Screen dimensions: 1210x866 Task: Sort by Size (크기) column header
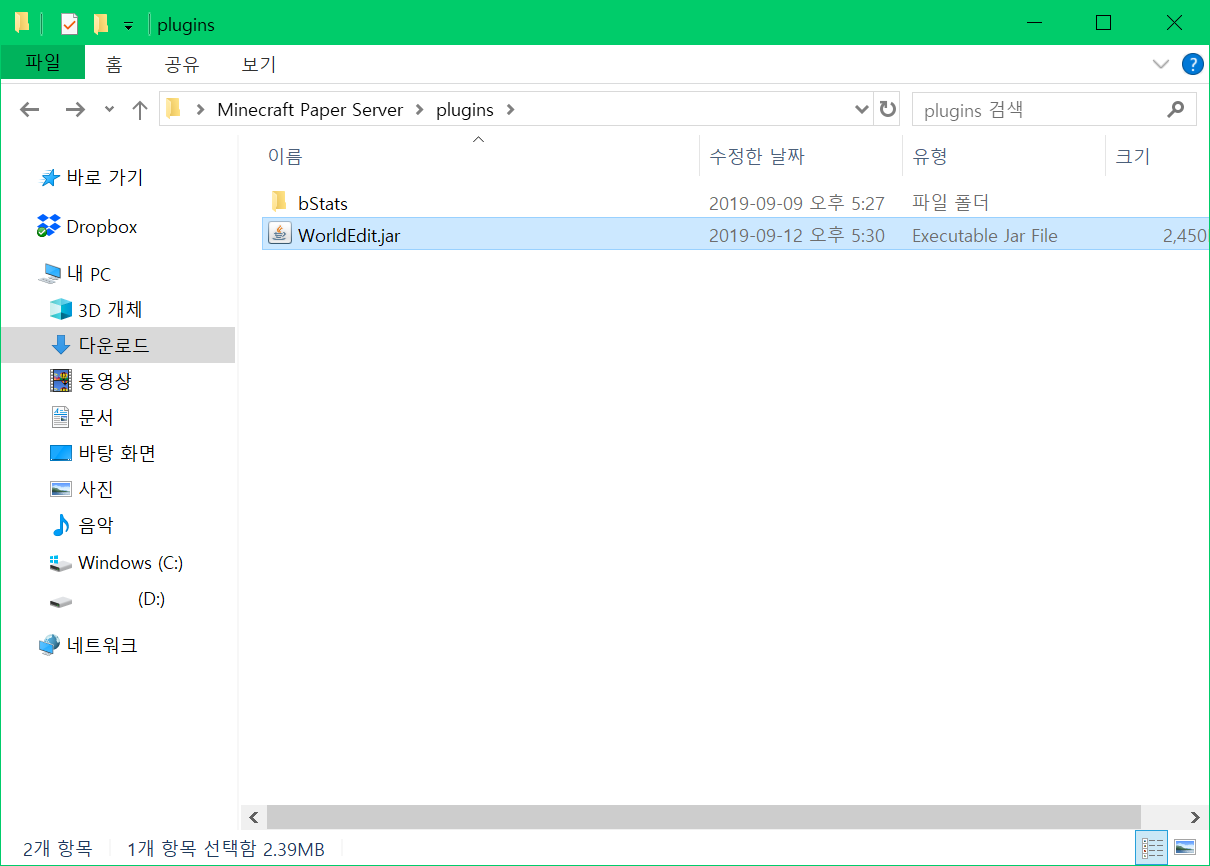(x=1157, y=156)
